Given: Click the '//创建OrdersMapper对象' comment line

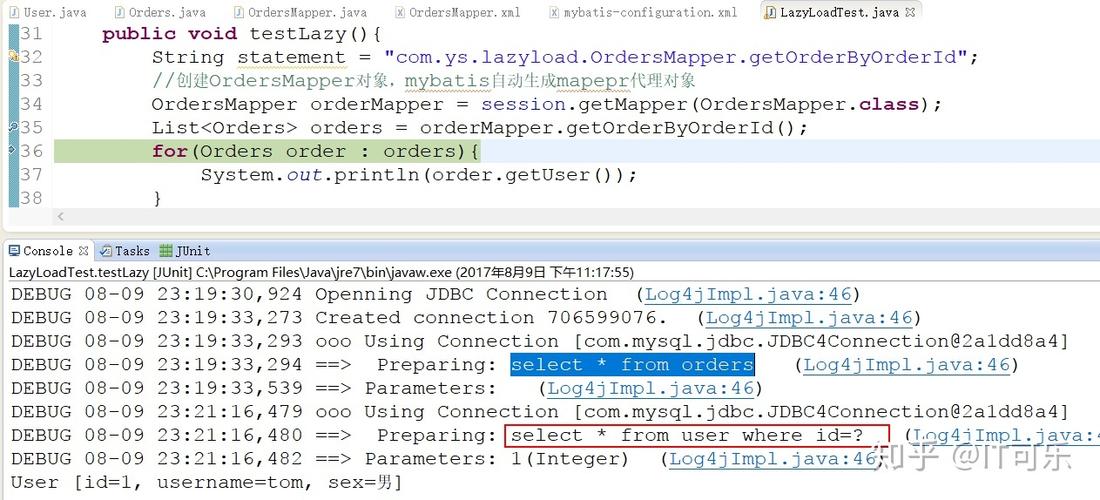Looking at the screenshot, I should (423, 81).
